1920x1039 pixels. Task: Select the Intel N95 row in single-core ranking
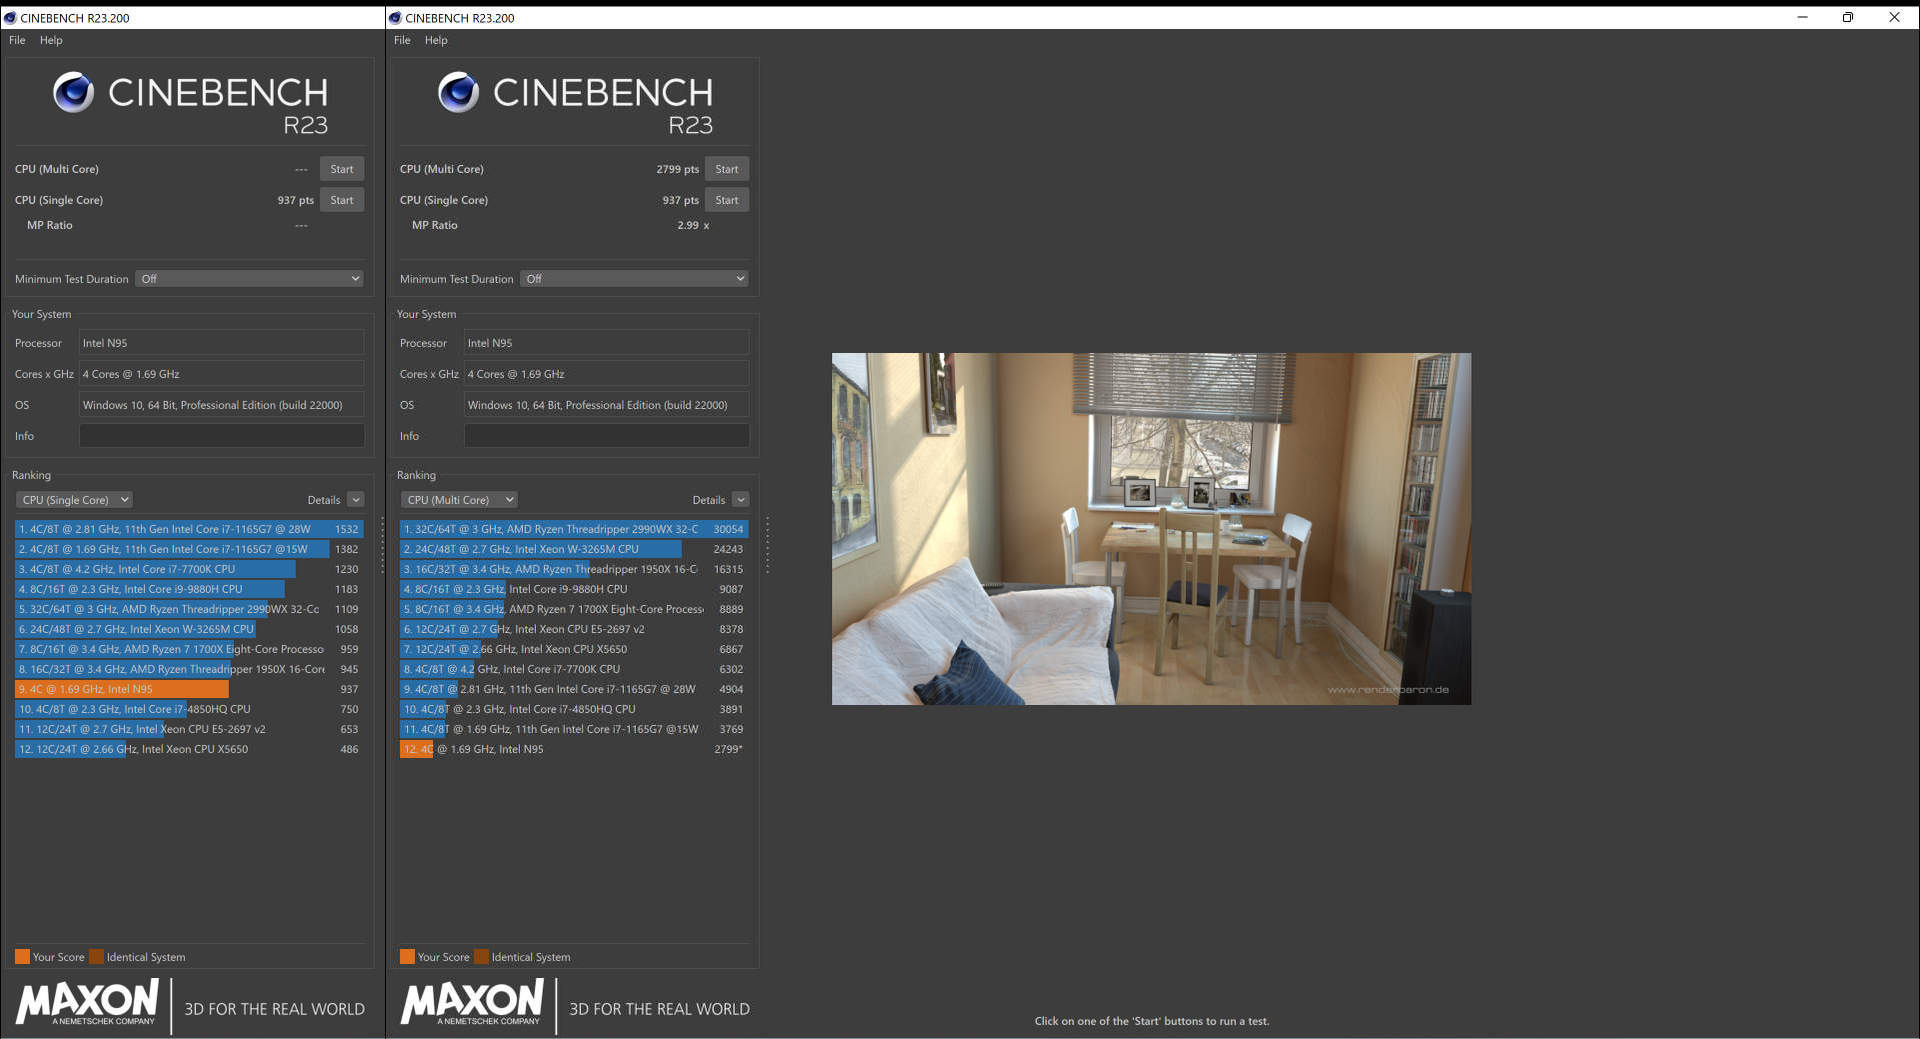coord(188,689)
